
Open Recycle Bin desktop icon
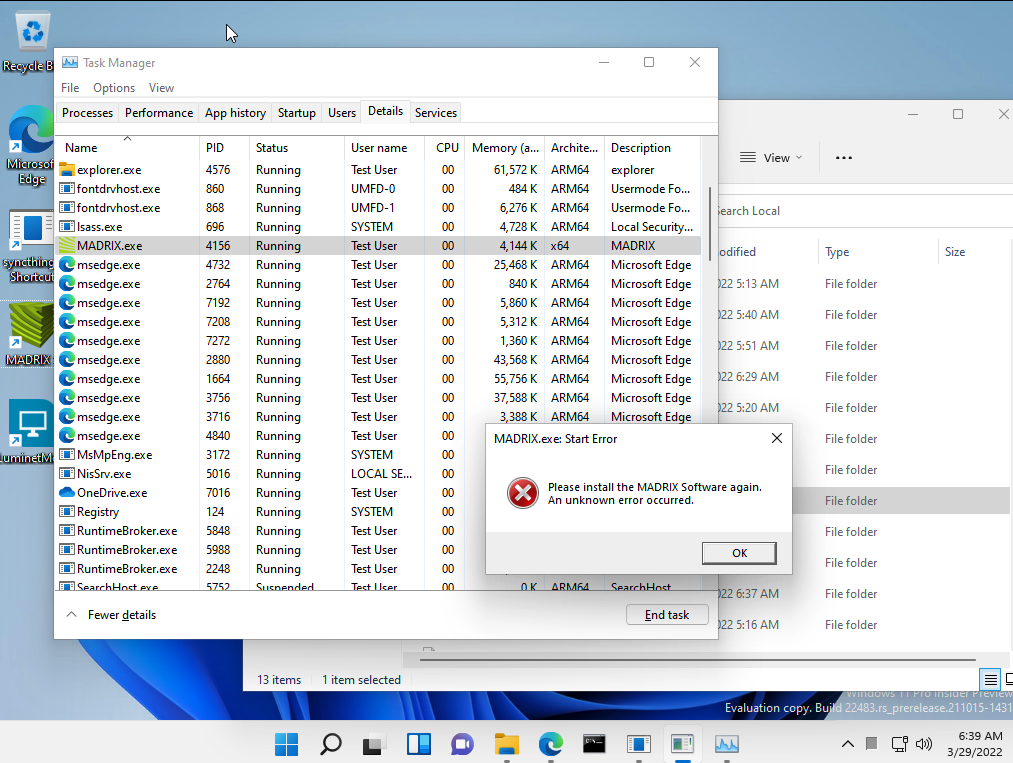[30, 41]
